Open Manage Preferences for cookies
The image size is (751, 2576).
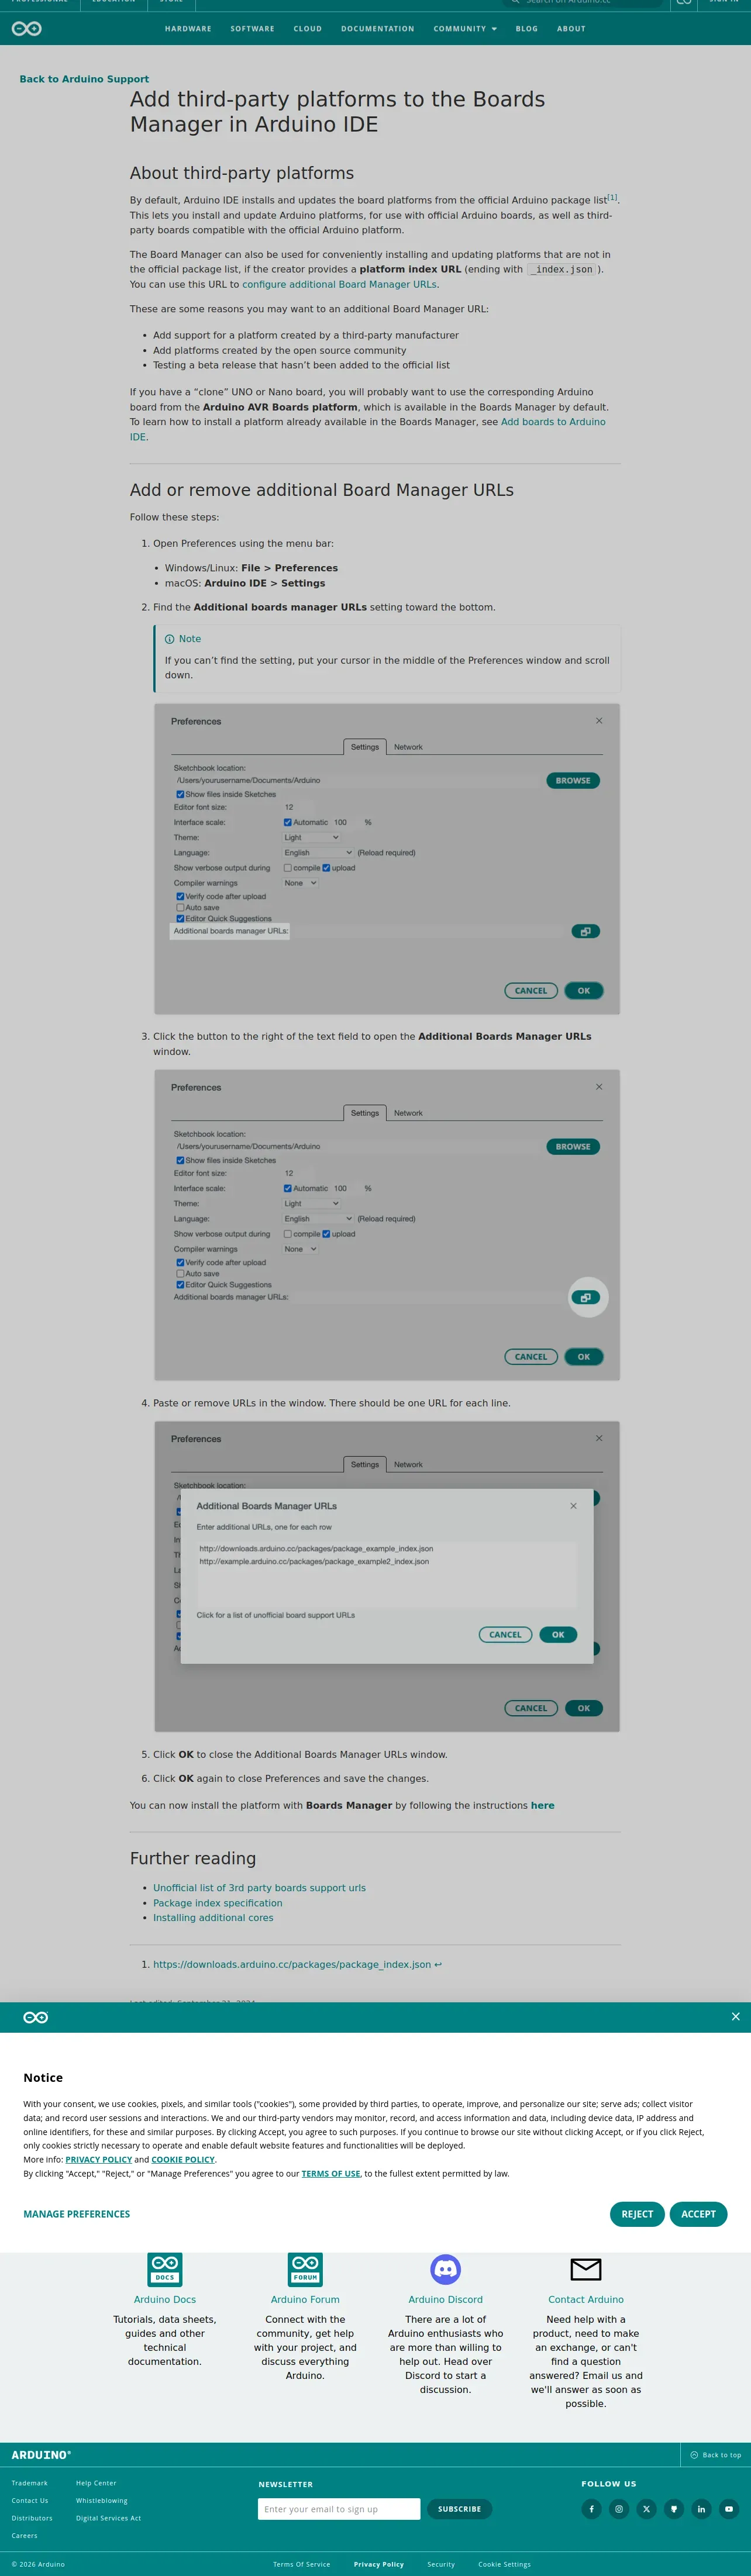click(x=77, y=2214)
